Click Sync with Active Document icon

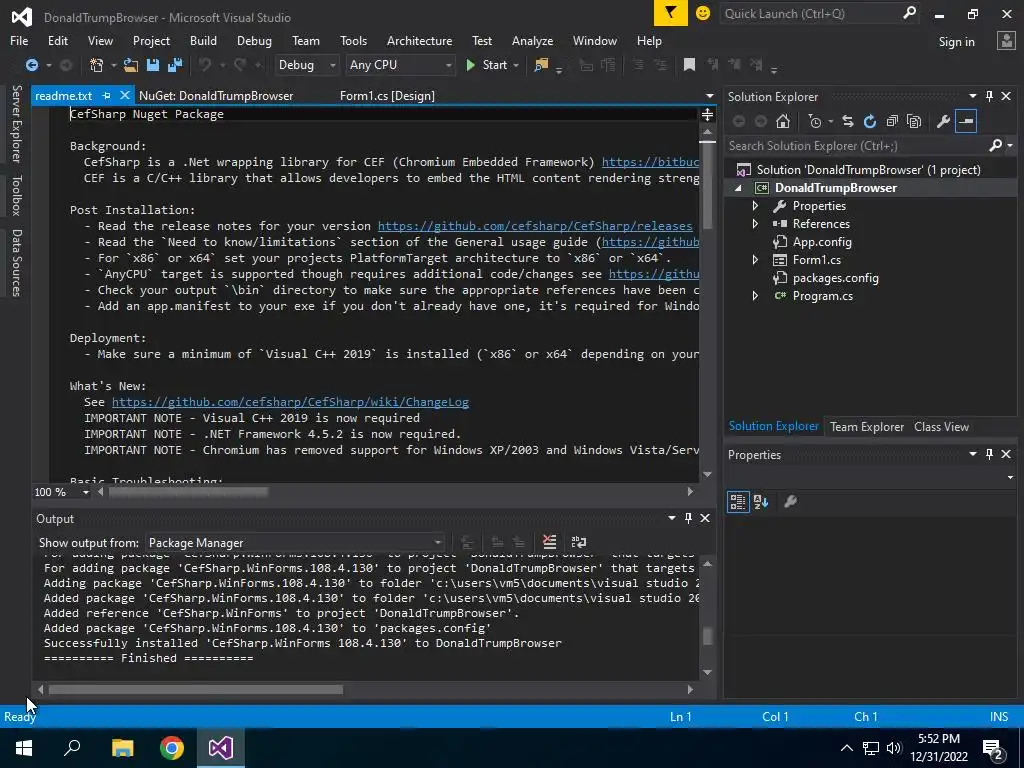[x=848, y=121]
